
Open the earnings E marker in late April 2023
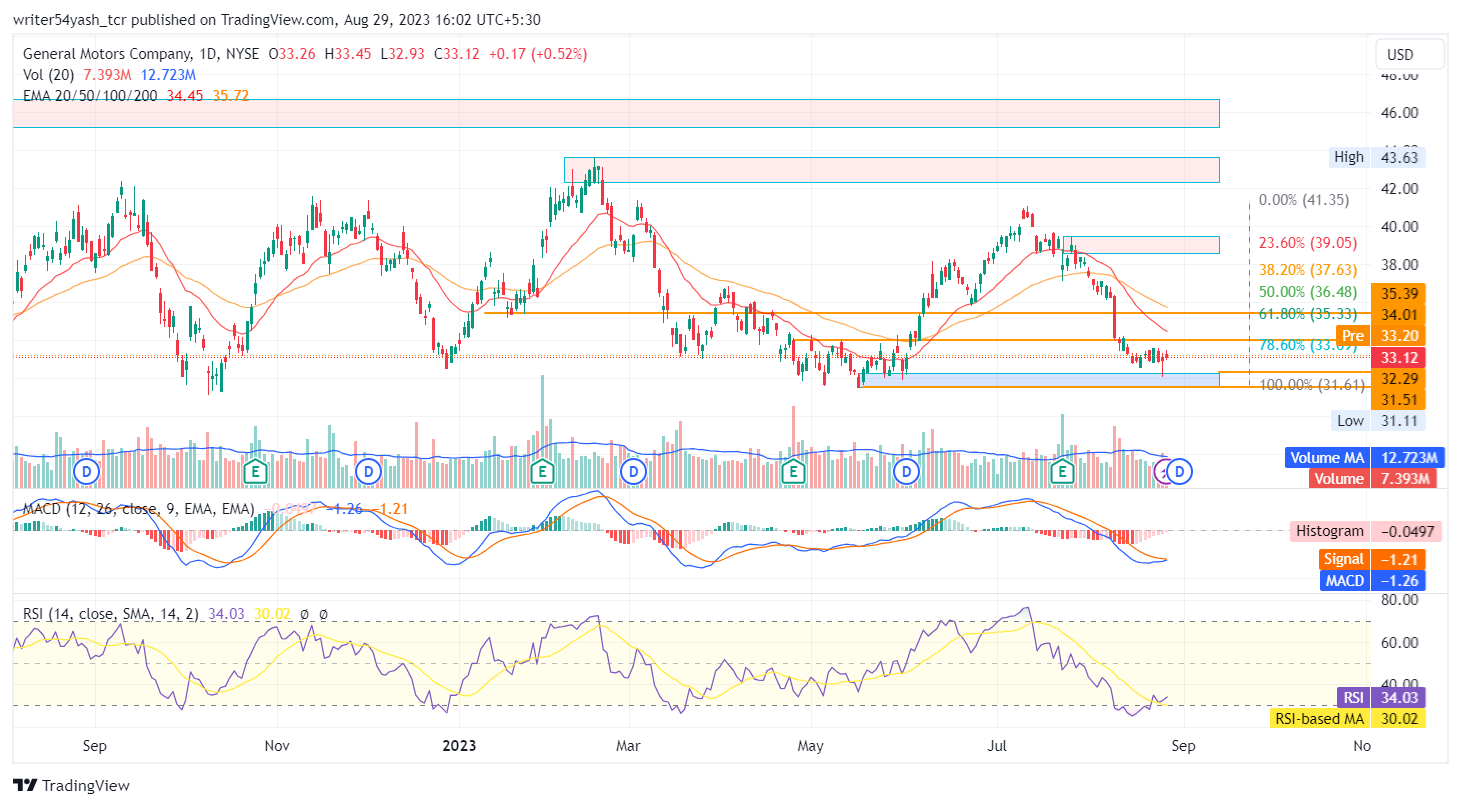(x=794, y=470)
